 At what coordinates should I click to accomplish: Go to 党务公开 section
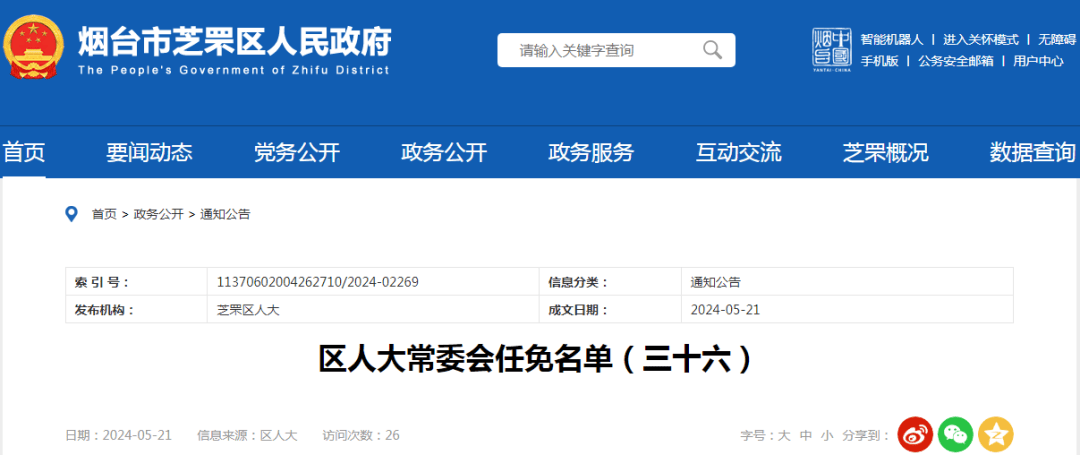pos(296,153)
